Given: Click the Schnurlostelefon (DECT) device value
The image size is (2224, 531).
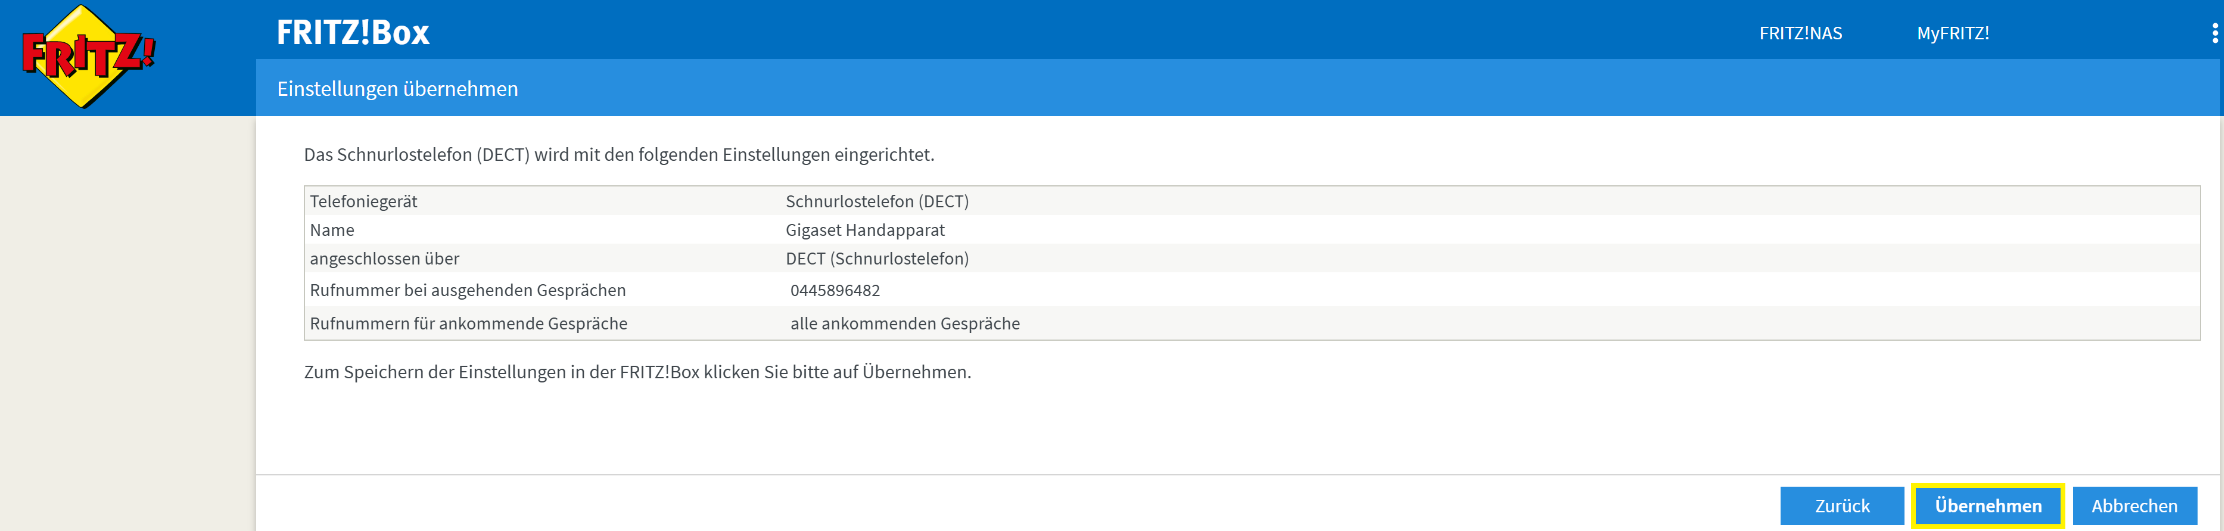Looking at the screenshot, I should 877,201.
